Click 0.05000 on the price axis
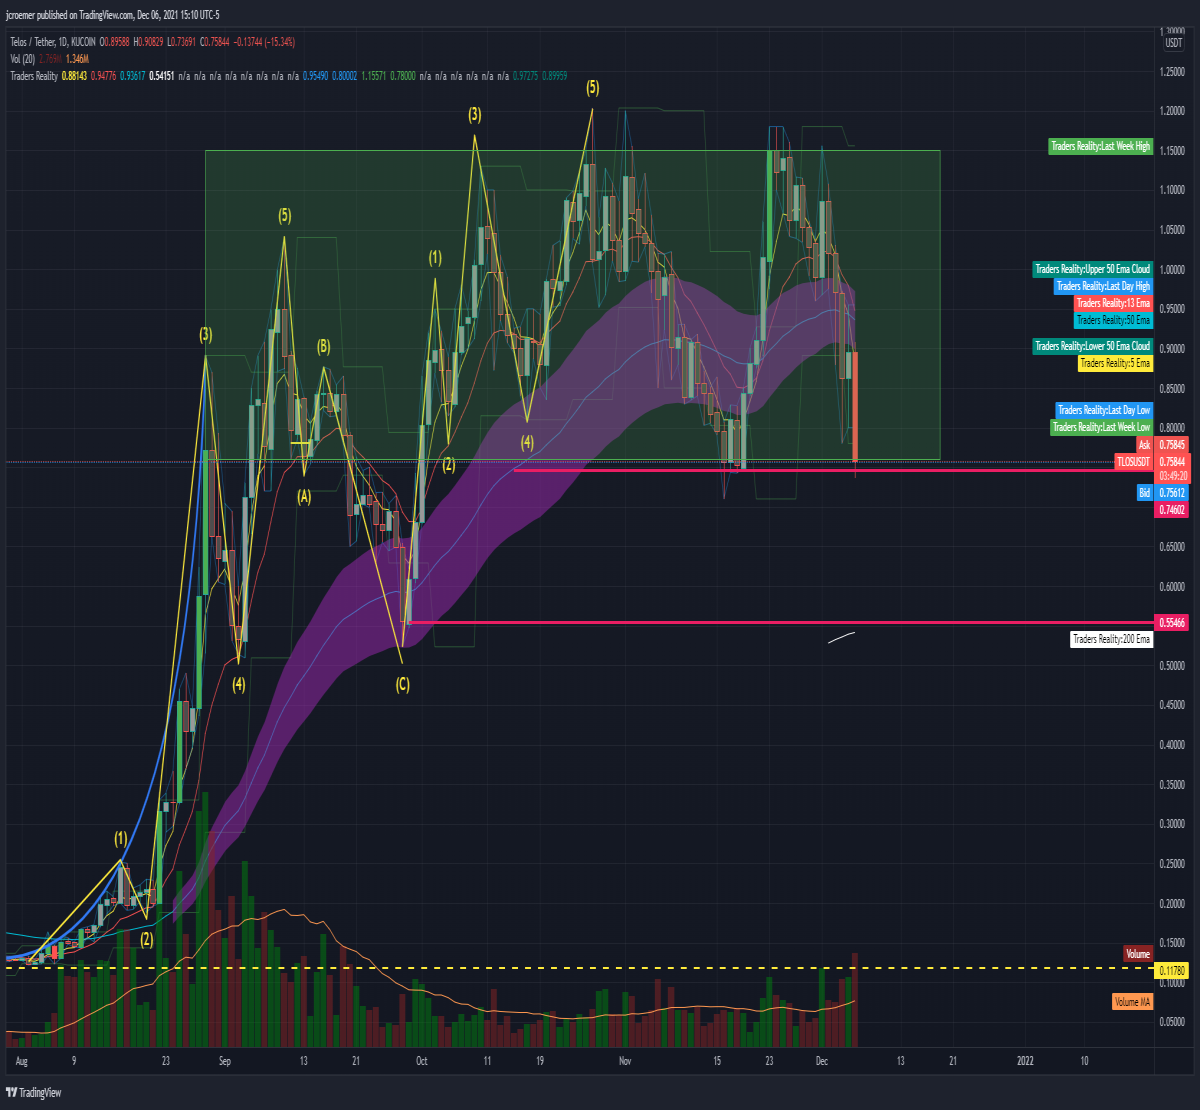 click(1172, 1022)
